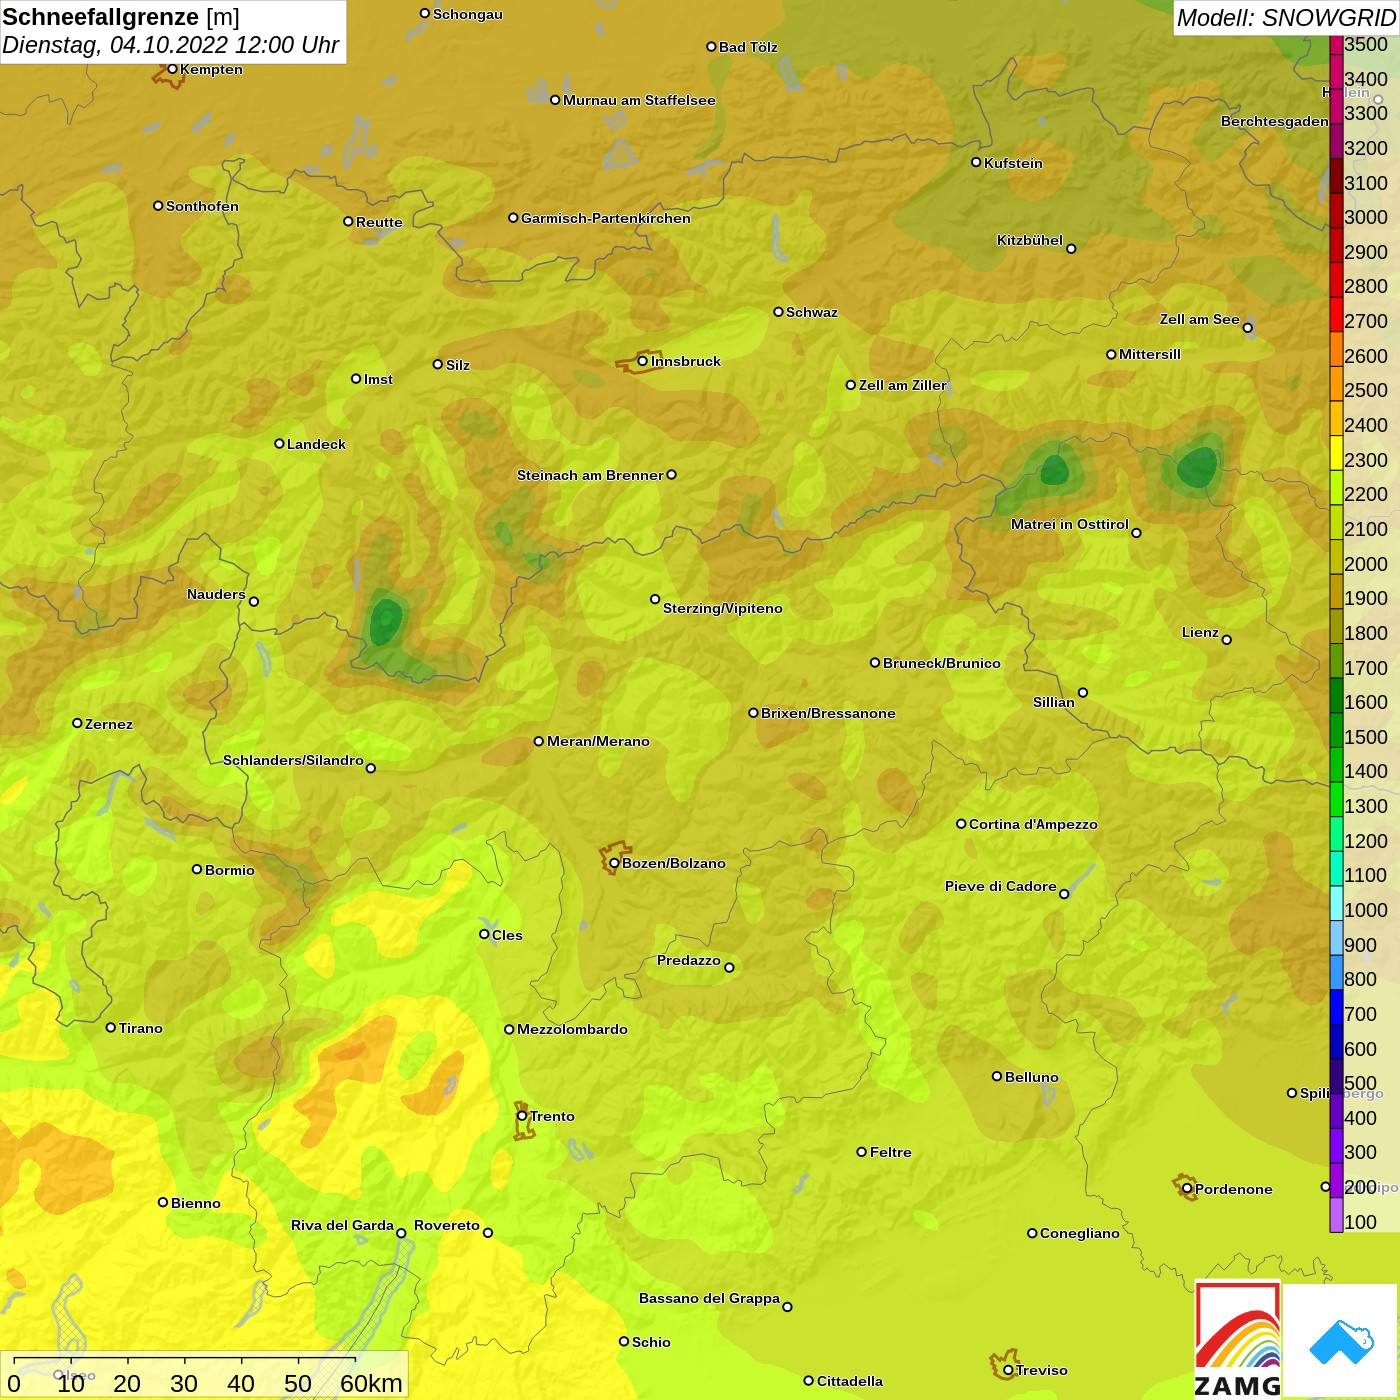Viewport: 1400px width, 1400px height.
Task: Click the Steinach am Brenner label
Action: pos(590,475)
